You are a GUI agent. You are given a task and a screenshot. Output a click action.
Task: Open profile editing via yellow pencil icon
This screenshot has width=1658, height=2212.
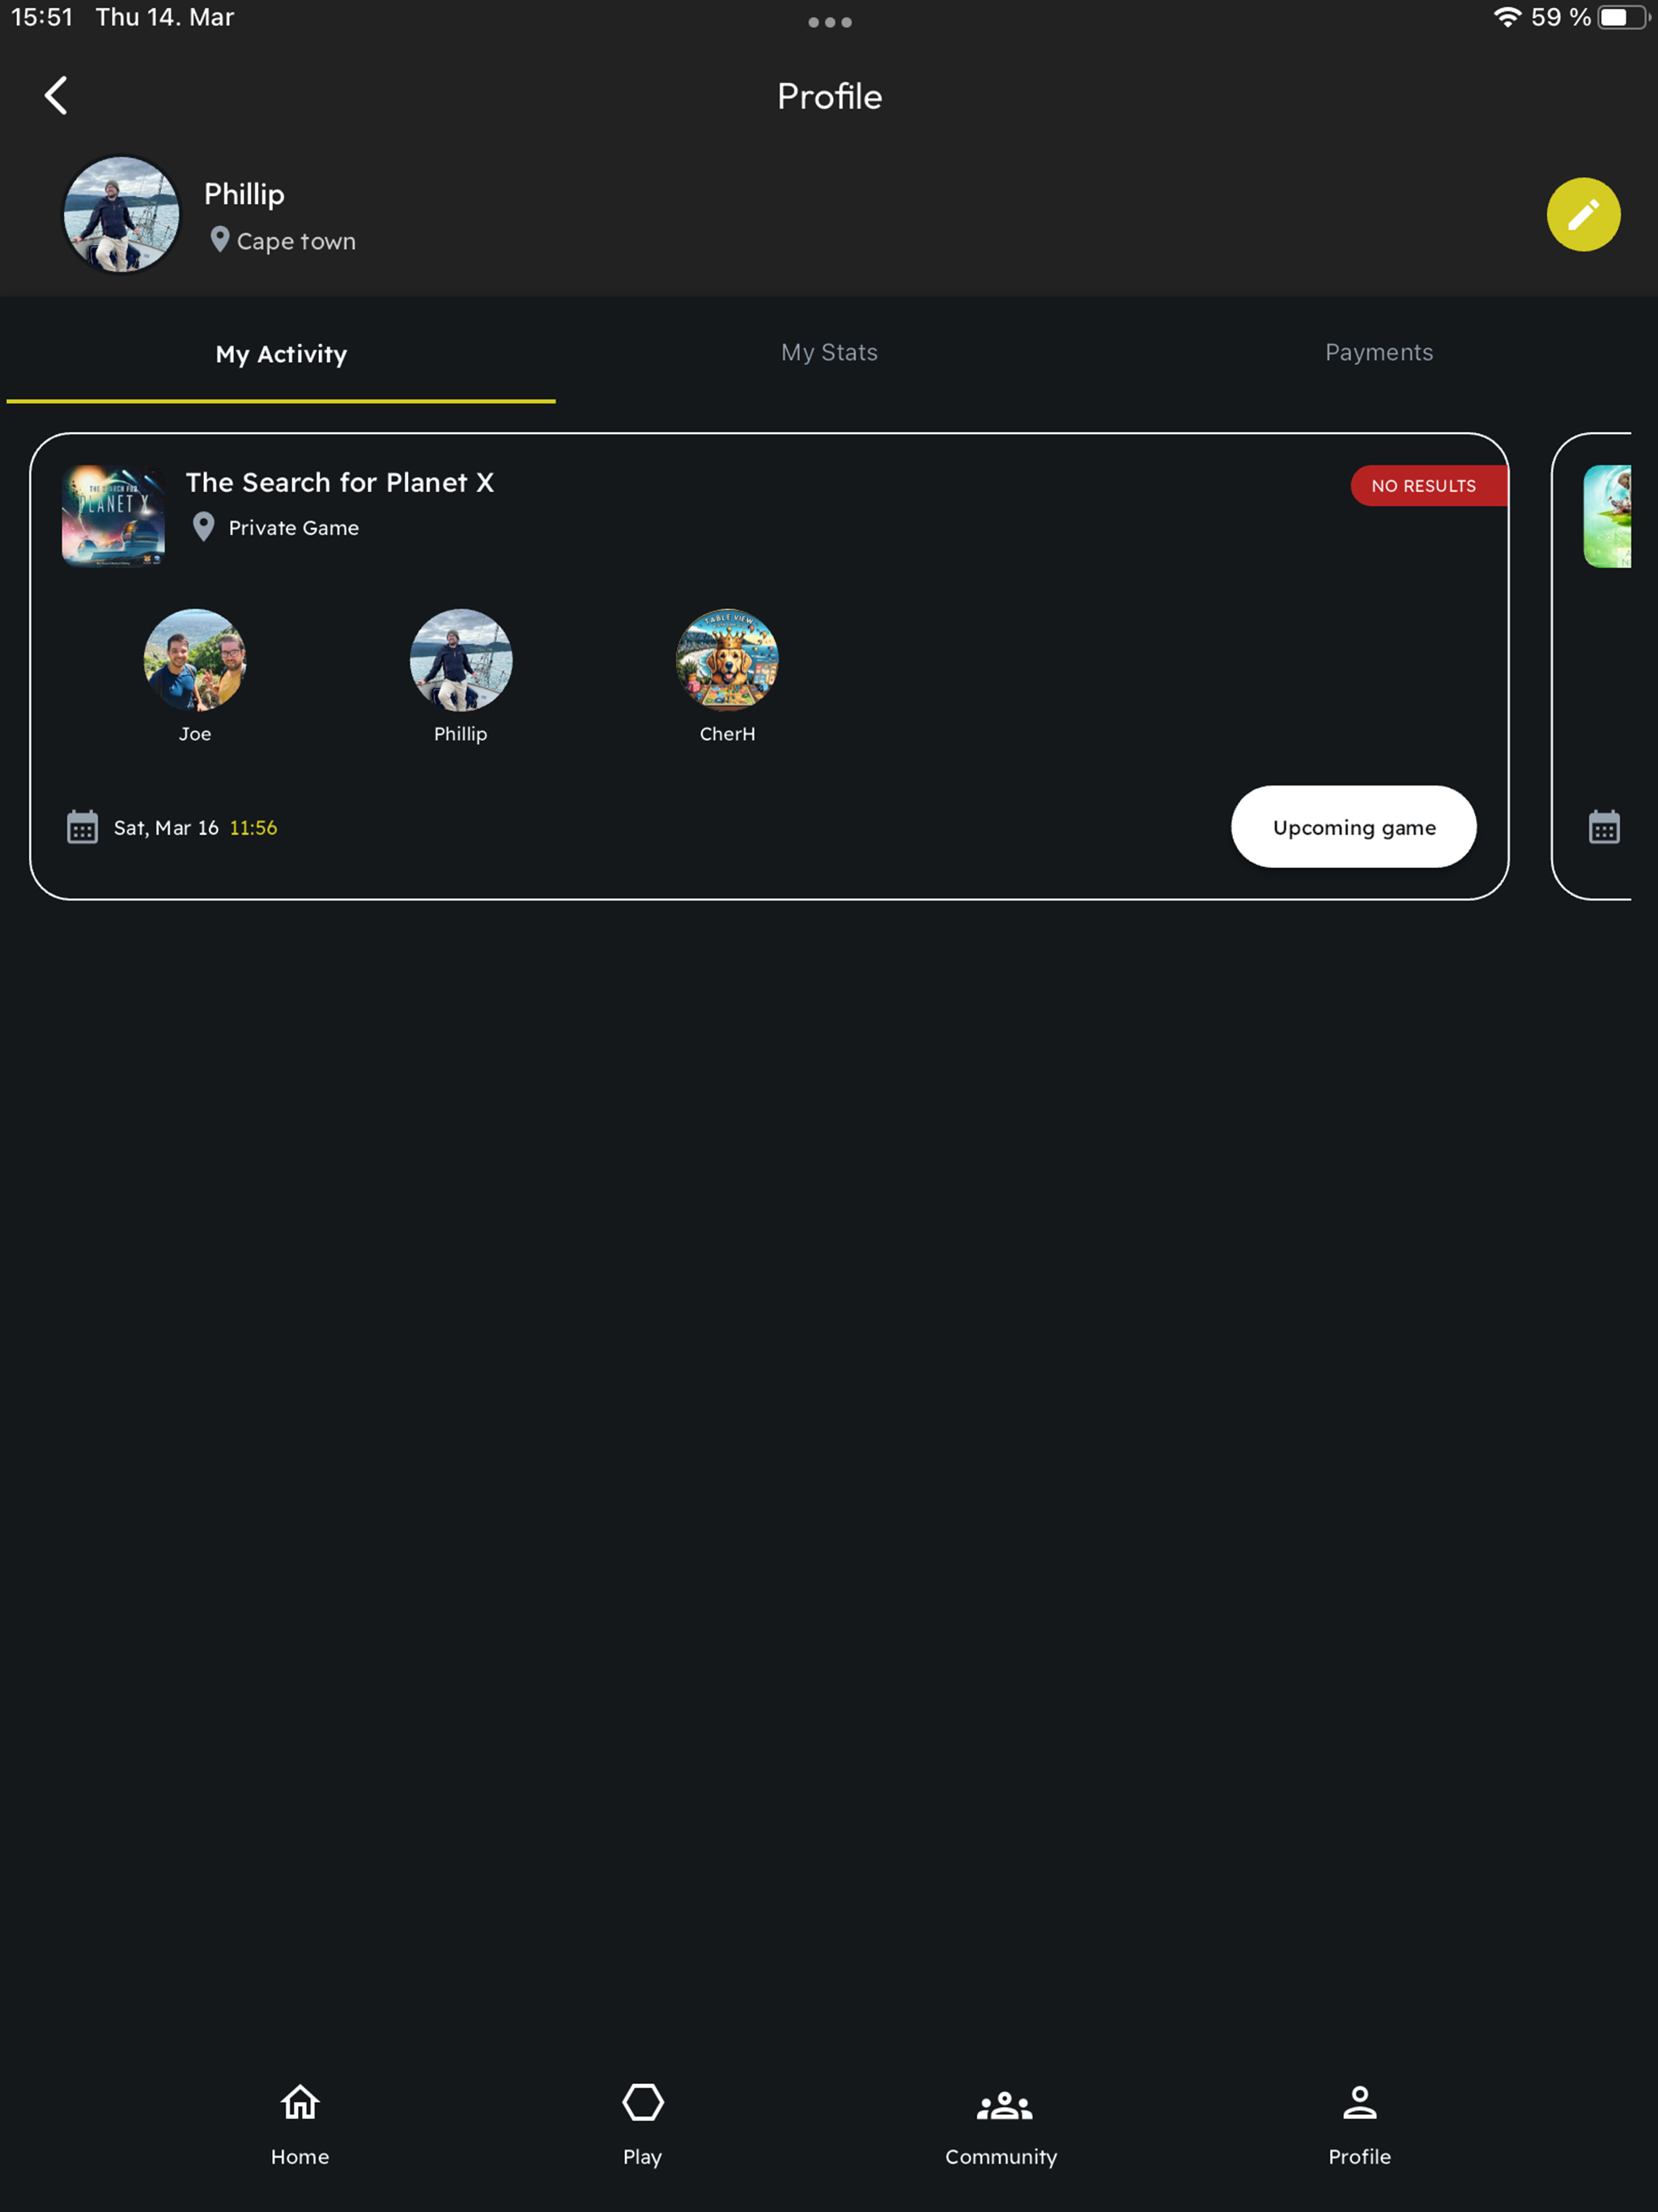(1583, 215)
